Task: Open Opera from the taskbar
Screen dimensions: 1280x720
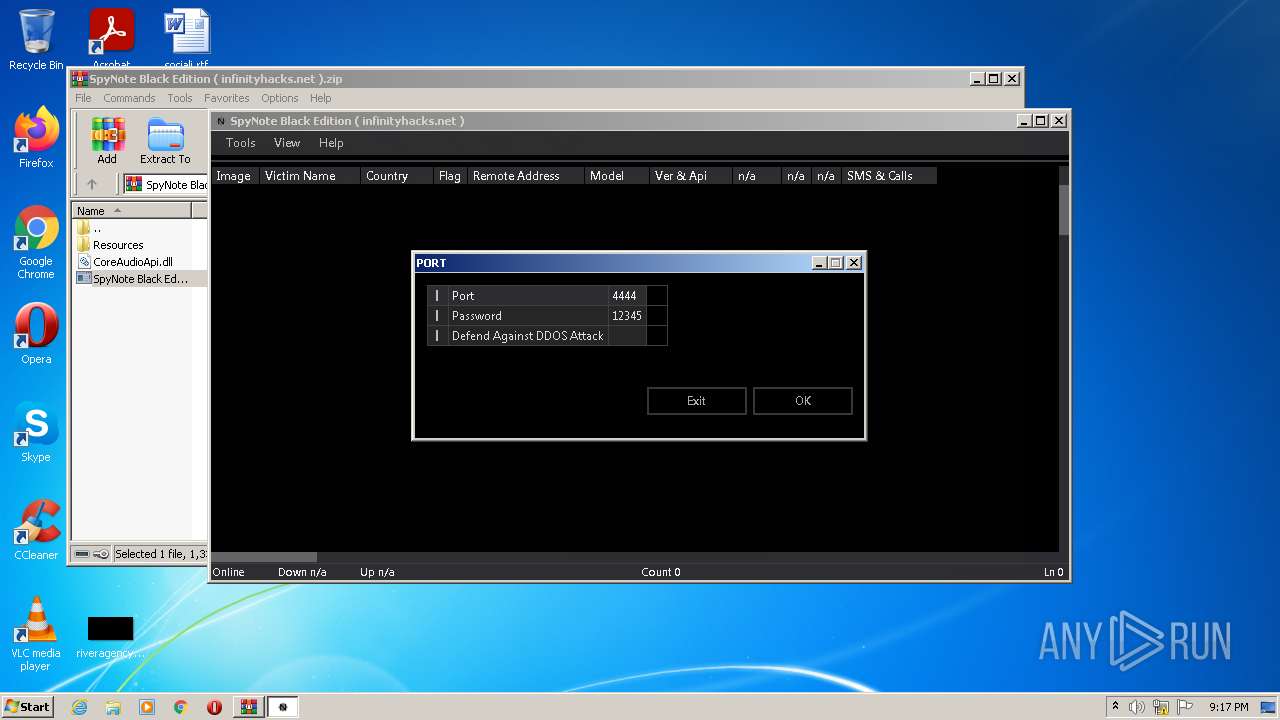Action: point(214,707)
